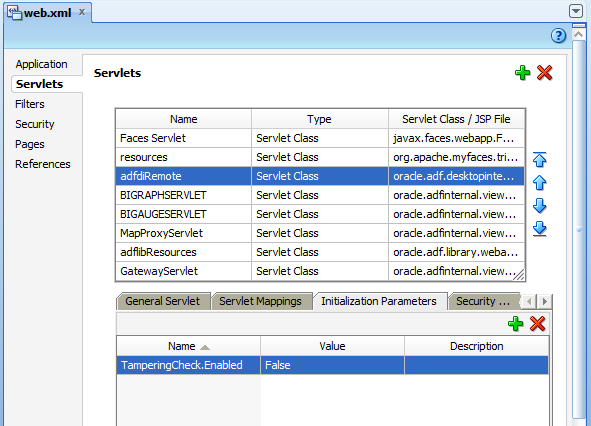Open the Pages section

click(30, 144)
